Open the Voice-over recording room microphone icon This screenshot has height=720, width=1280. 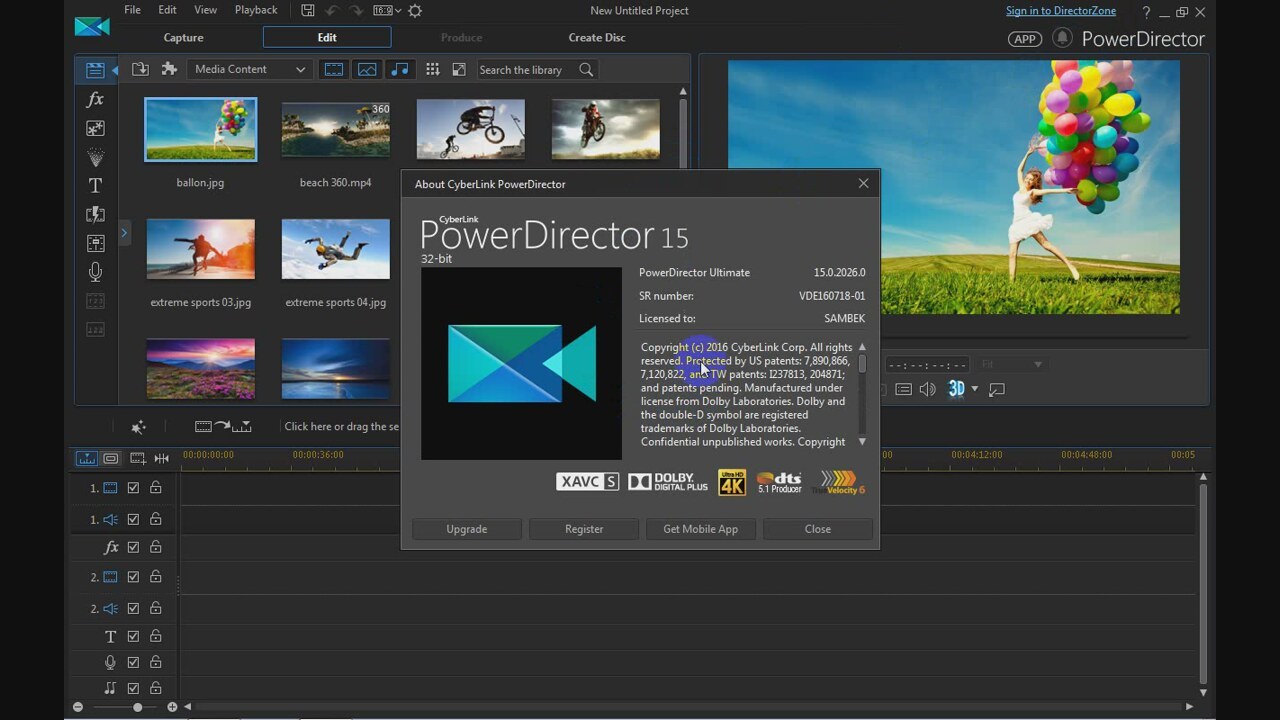95,271
